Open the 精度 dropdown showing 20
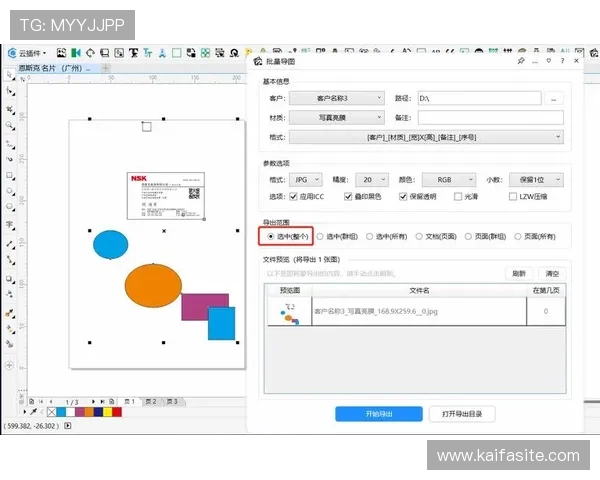 click(372, 180)
